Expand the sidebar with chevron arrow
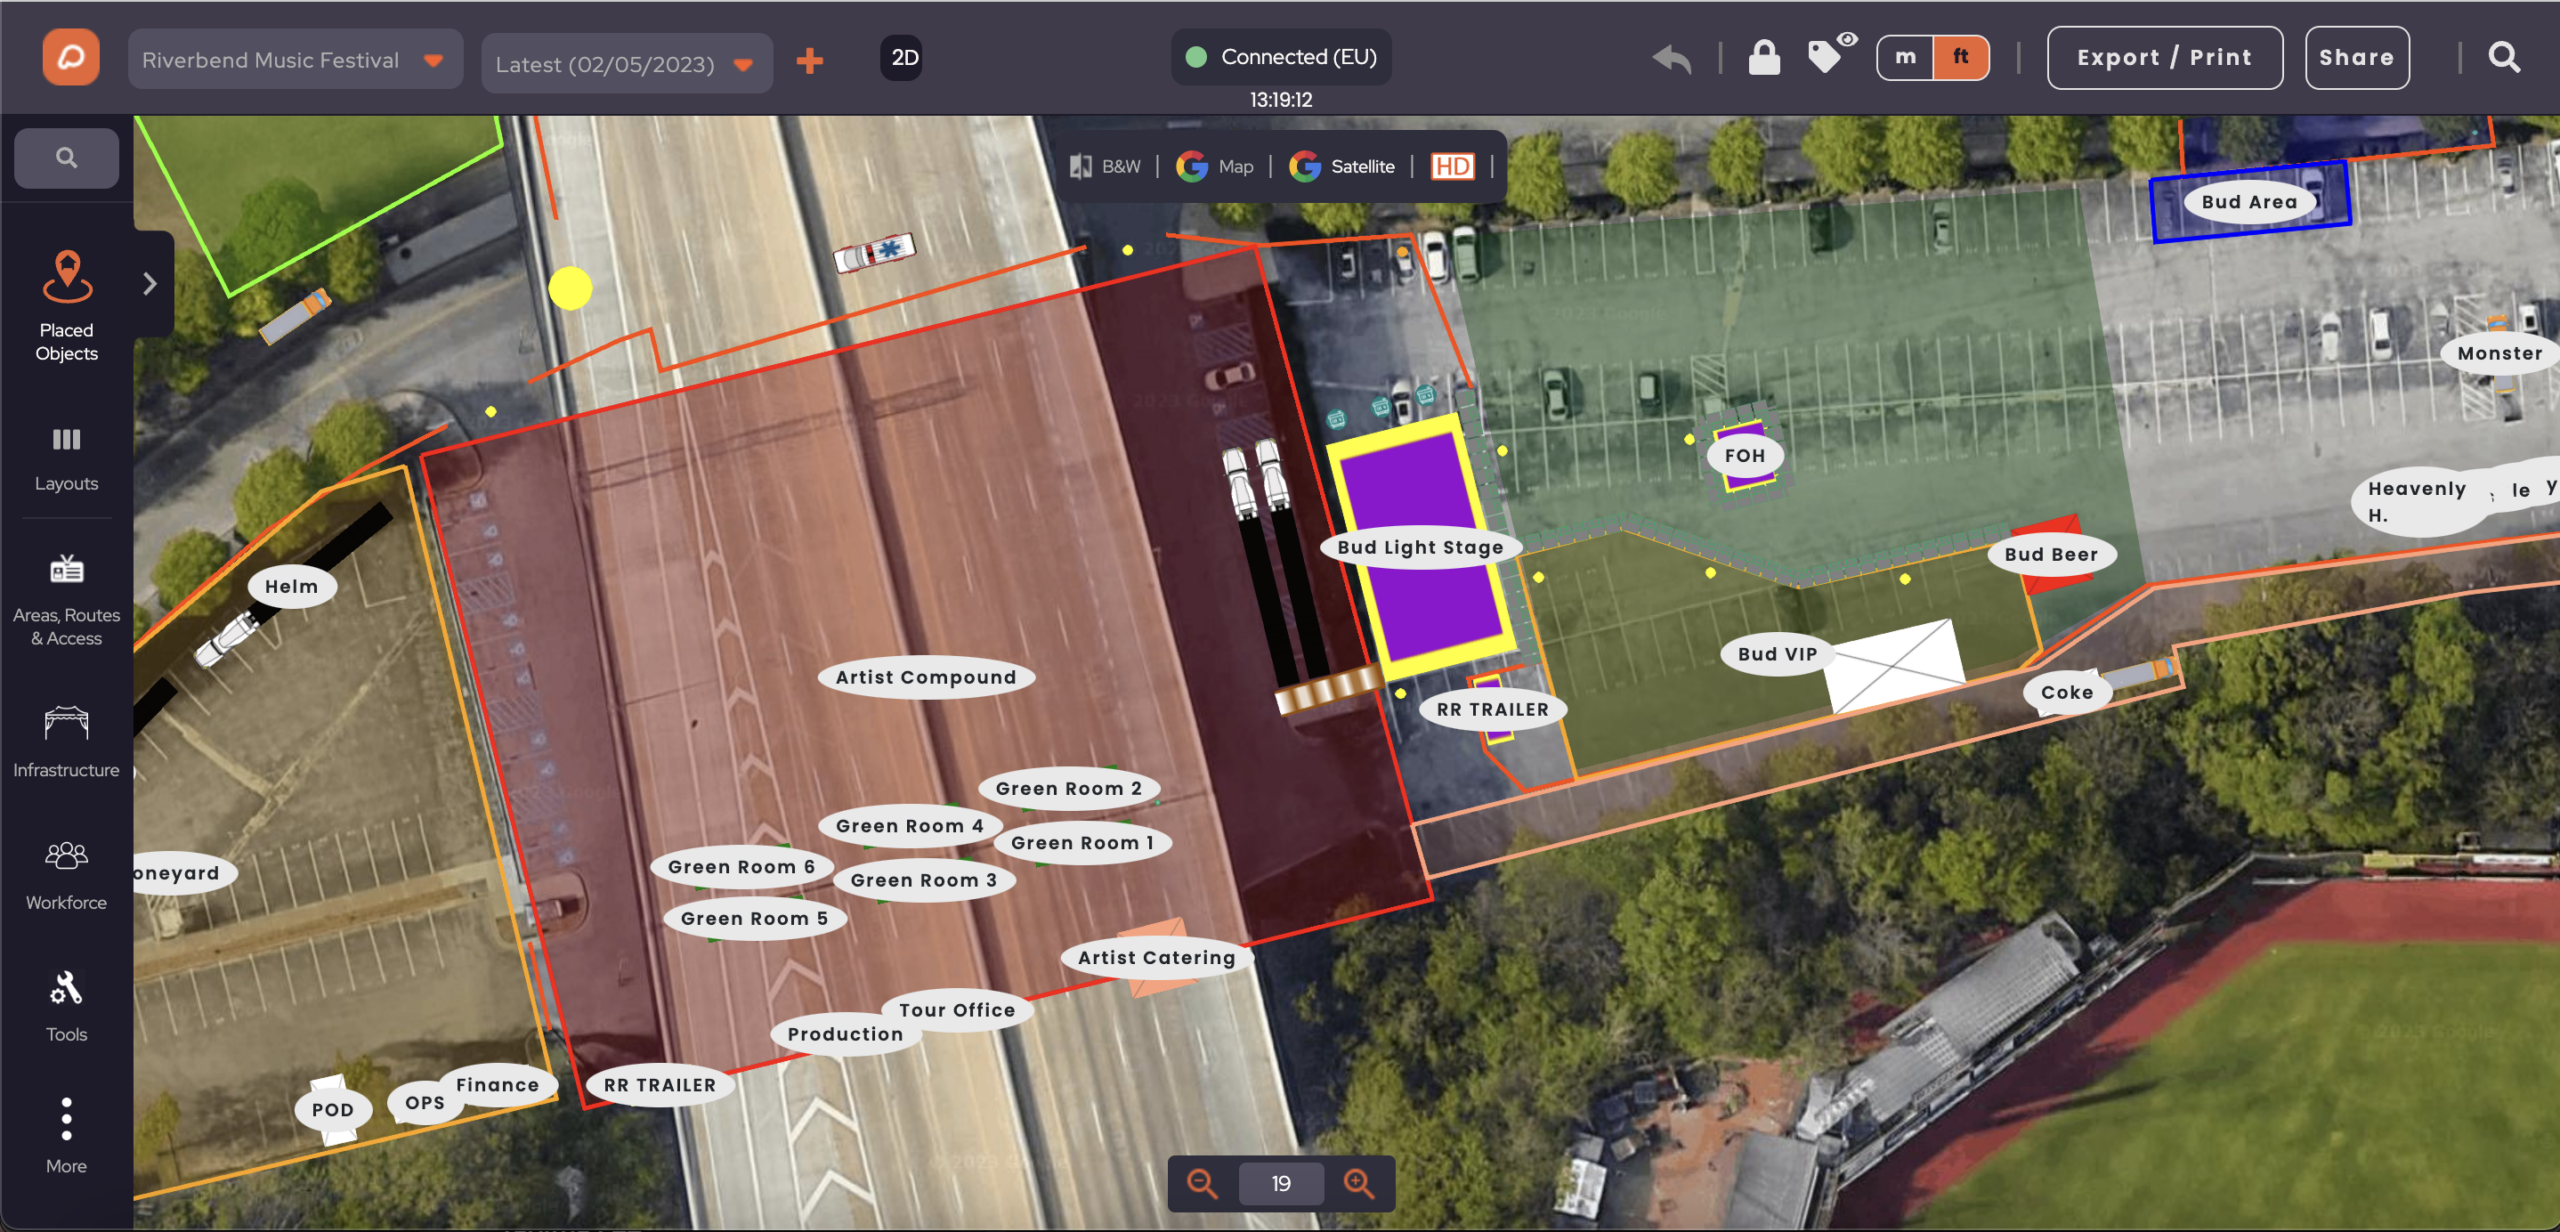Viewport: 2560px width, 1232px height. 150,284
